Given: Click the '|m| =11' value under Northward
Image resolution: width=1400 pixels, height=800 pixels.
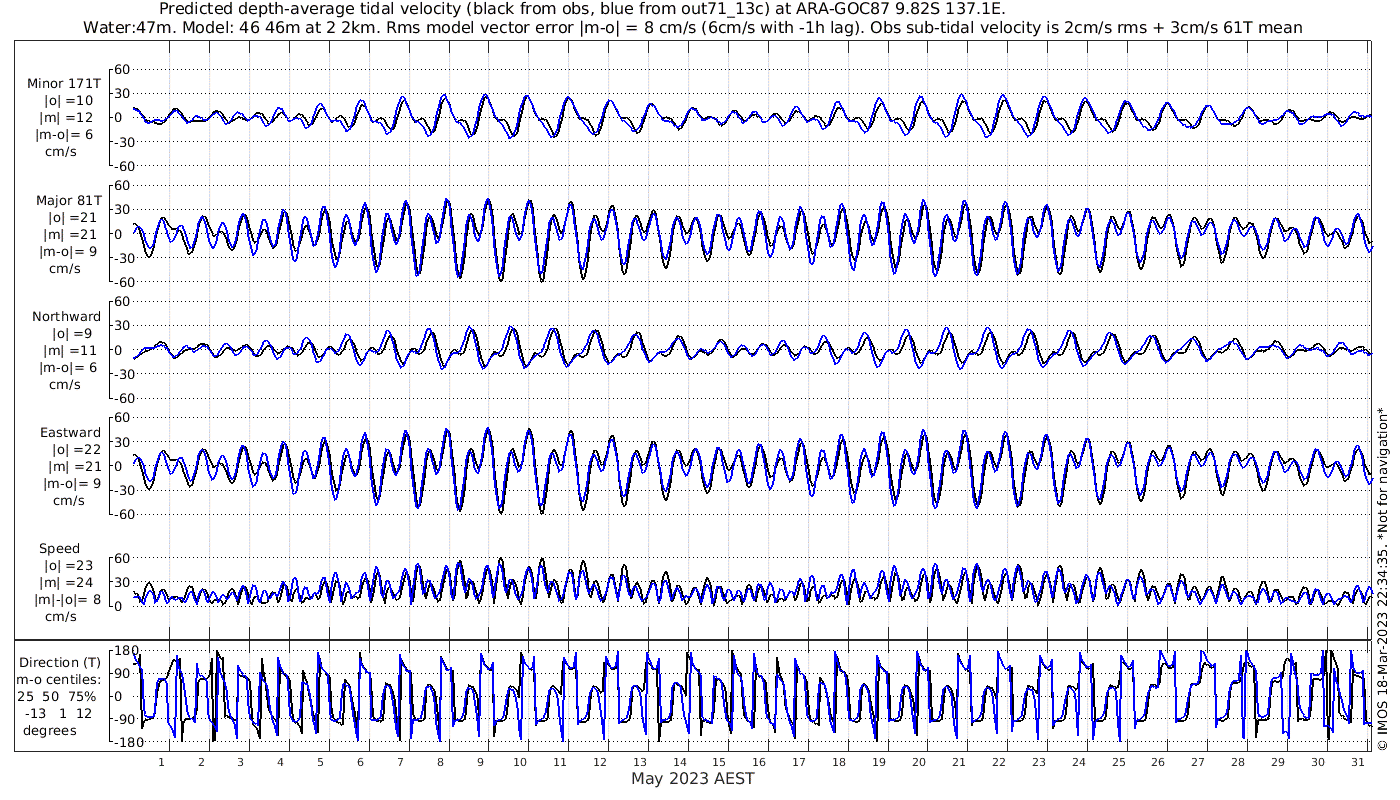Looking at the screenshot, I should (x=69, y=350).
